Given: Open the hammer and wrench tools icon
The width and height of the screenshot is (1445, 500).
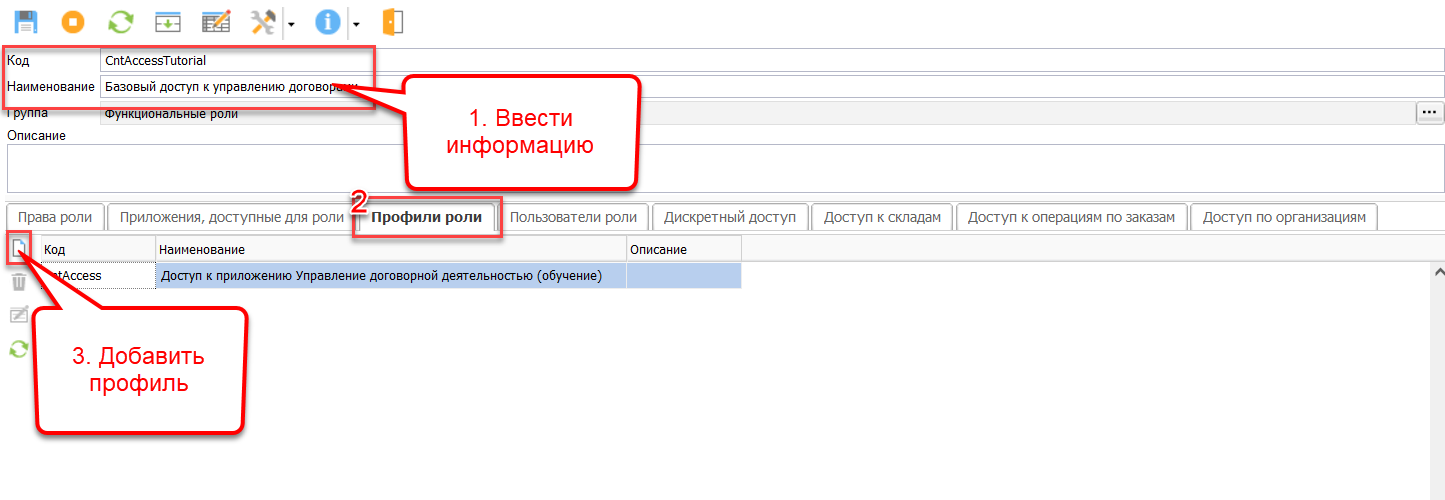Looking at the screenshot, I should coord(265,21).
